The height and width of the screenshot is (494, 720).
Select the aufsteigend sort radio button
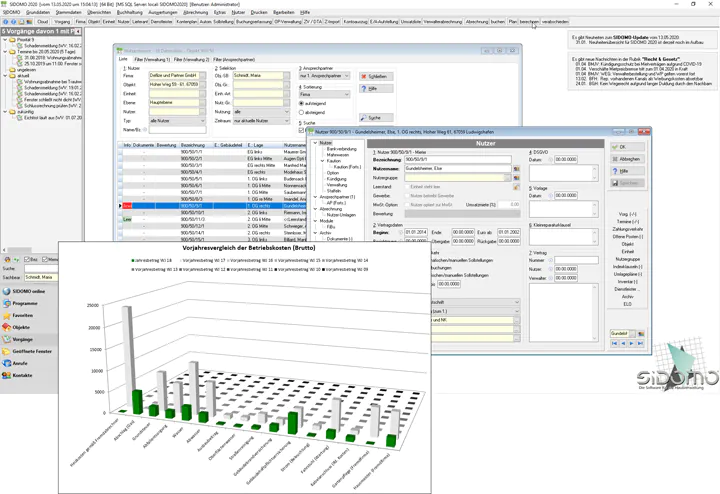coord(302,103)
